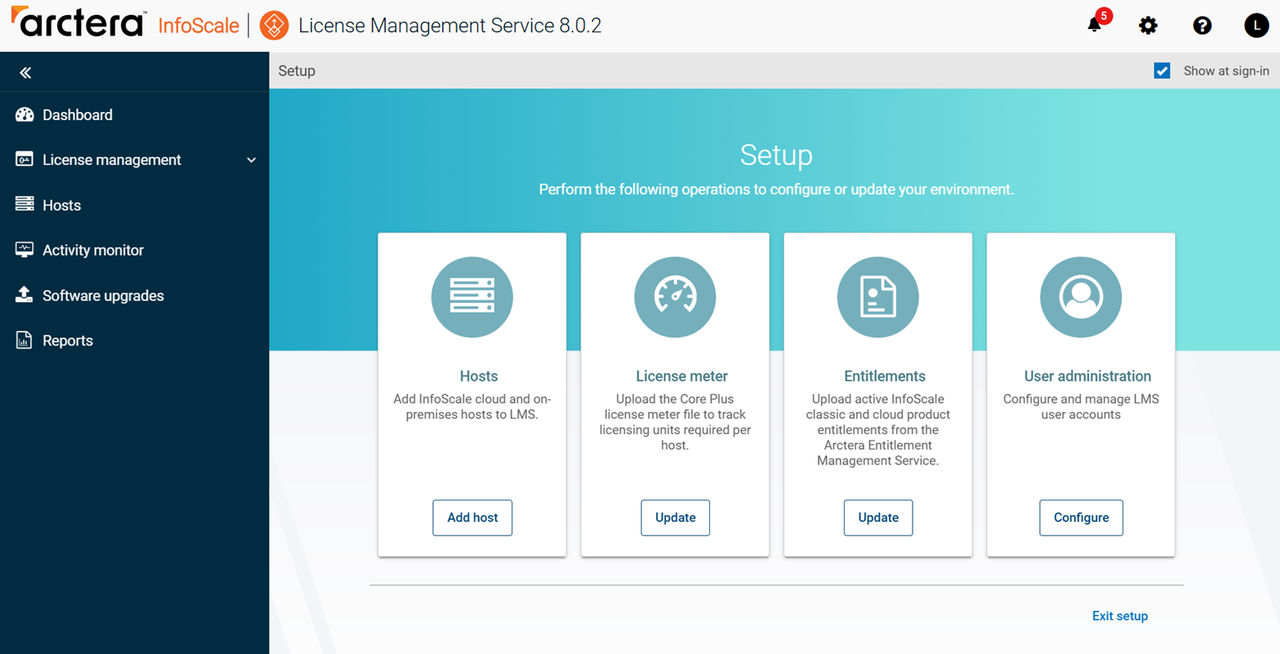This screenshot has height=654, width=1280.
Task: Click the Entitlements card title
Action: pyautogui.click(x=885, y=376)
